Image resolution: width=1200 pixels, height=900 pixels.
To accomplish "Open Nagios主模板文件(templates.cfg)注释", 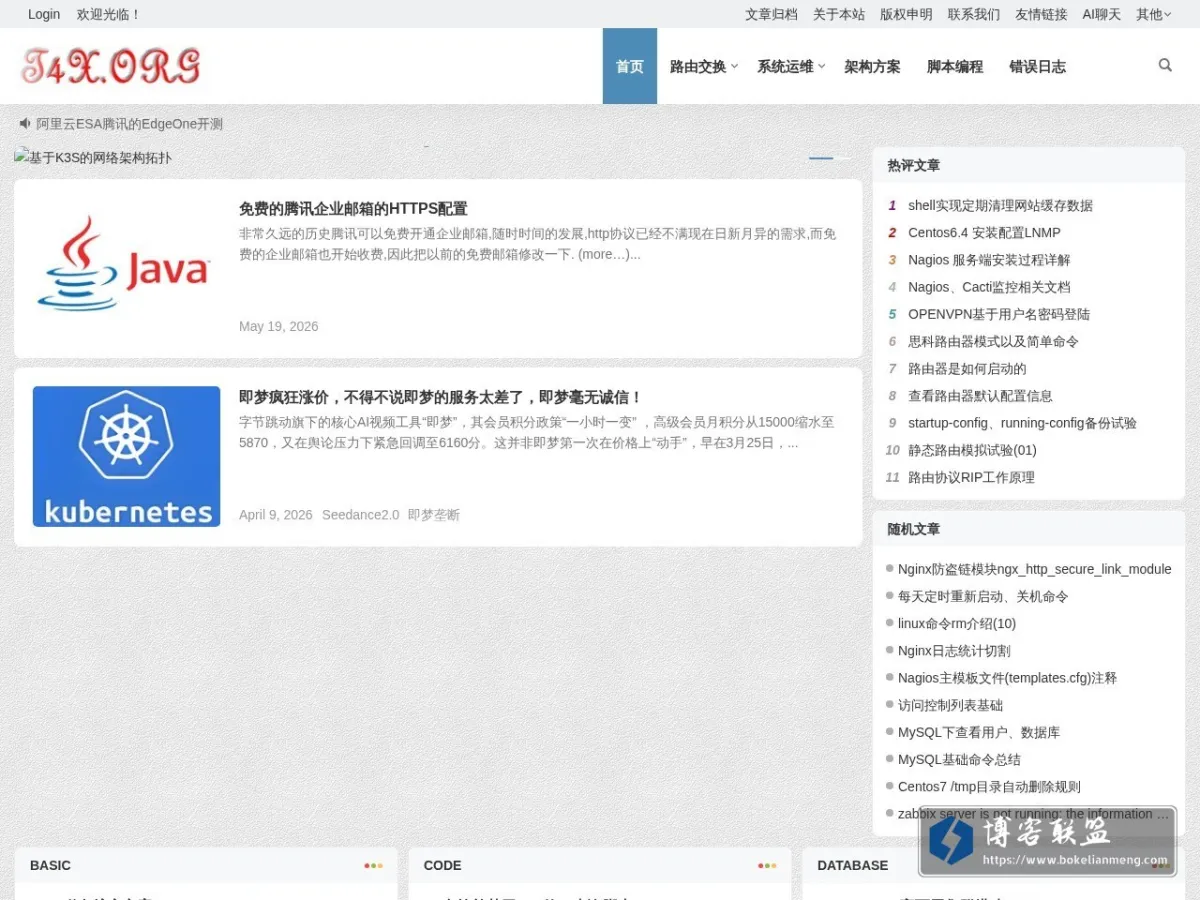I will (x=1007, y=678).
